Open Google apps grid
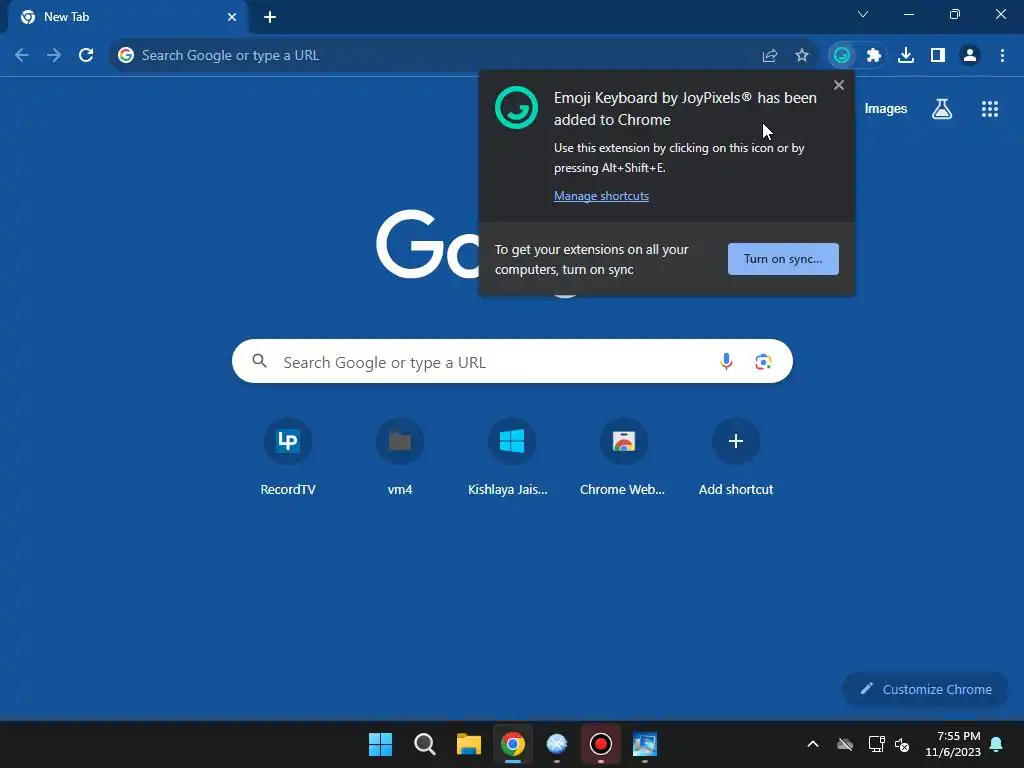1024x768 pixels. 990,109
